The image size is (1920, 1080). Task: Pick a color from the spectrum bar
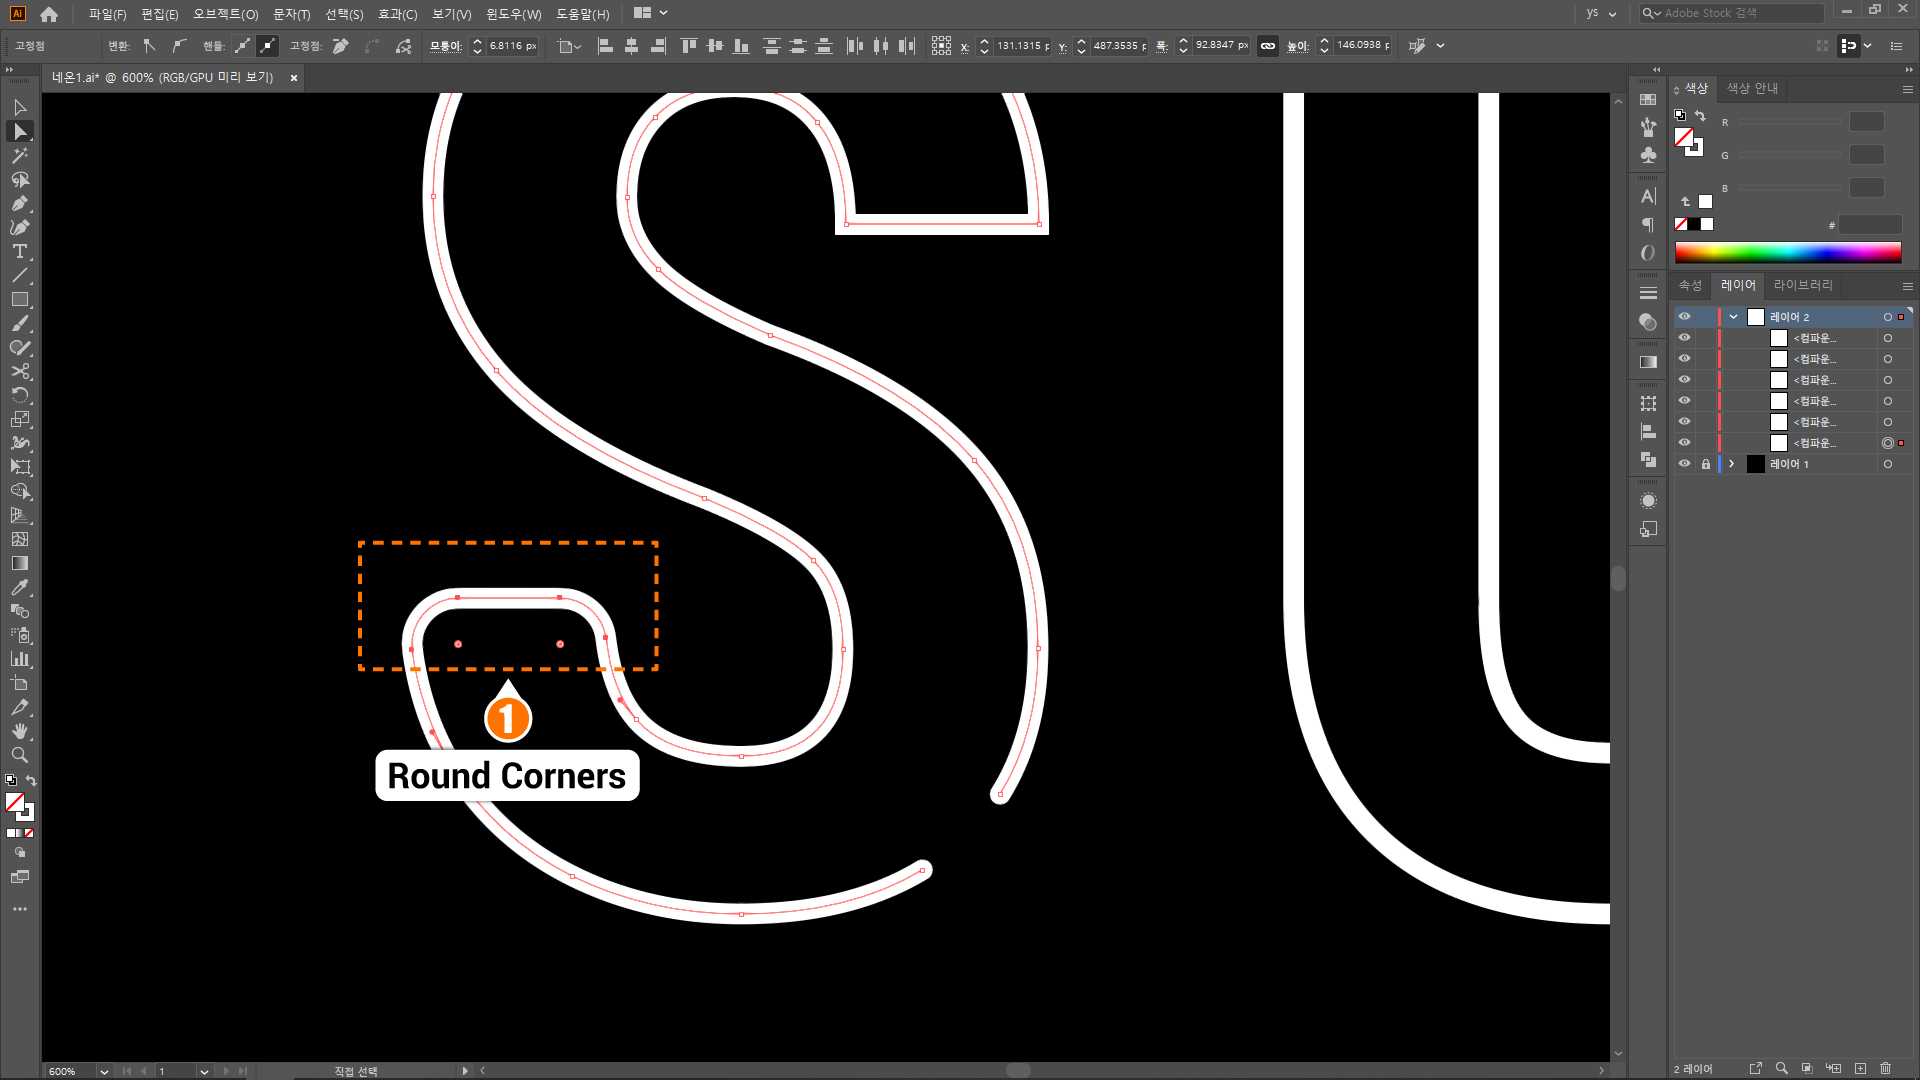pyautogui.click(x=1787, y=252)
